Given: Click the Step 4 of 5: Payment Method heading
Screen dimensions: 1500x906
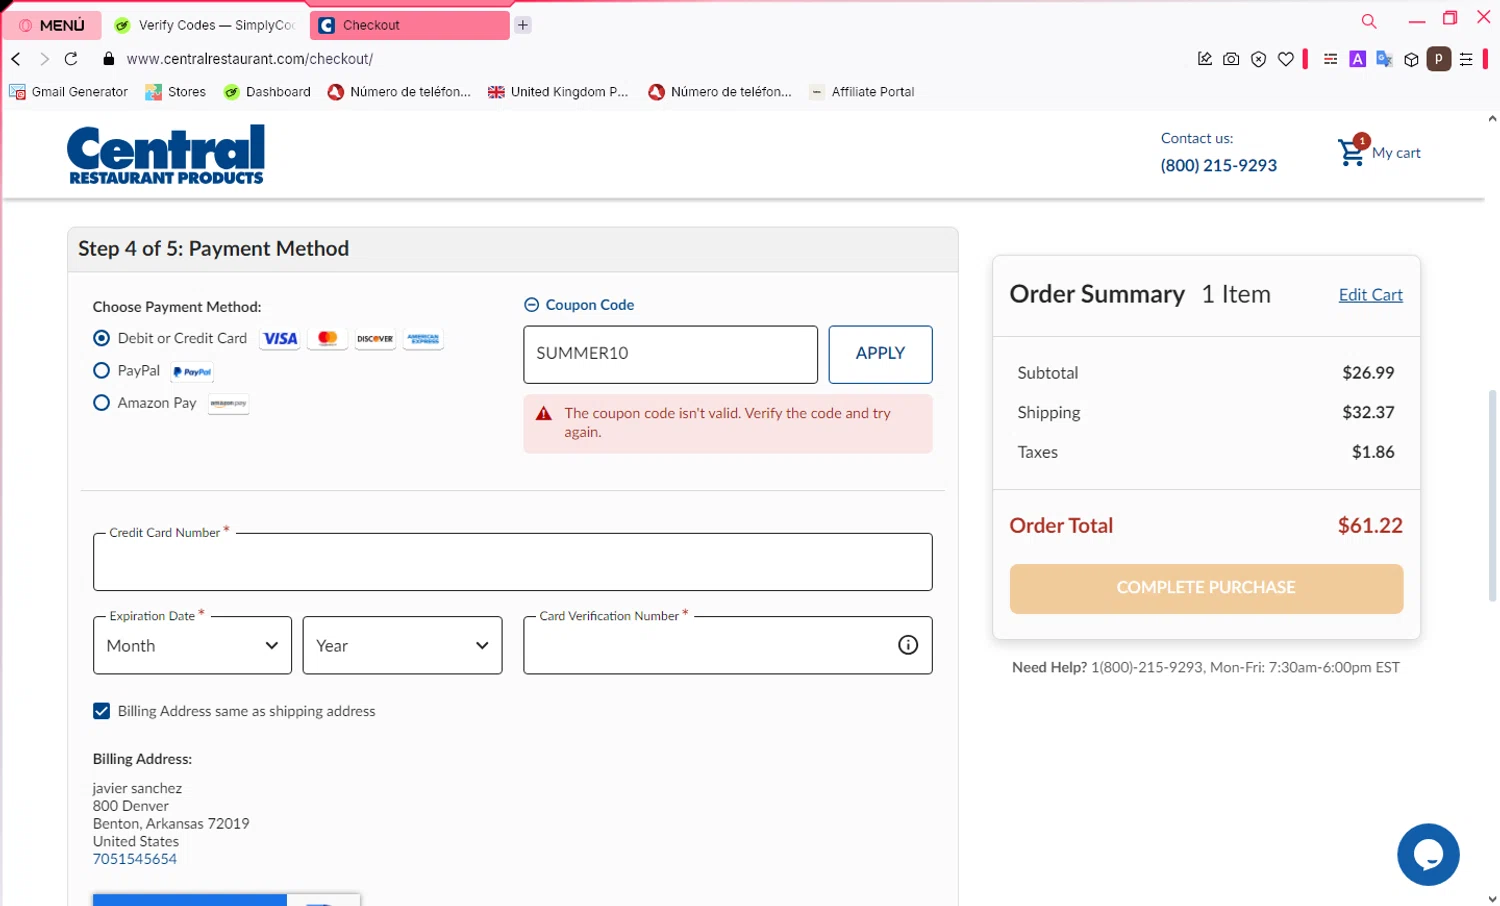Looking at the screenshot, I should [214, 249].
